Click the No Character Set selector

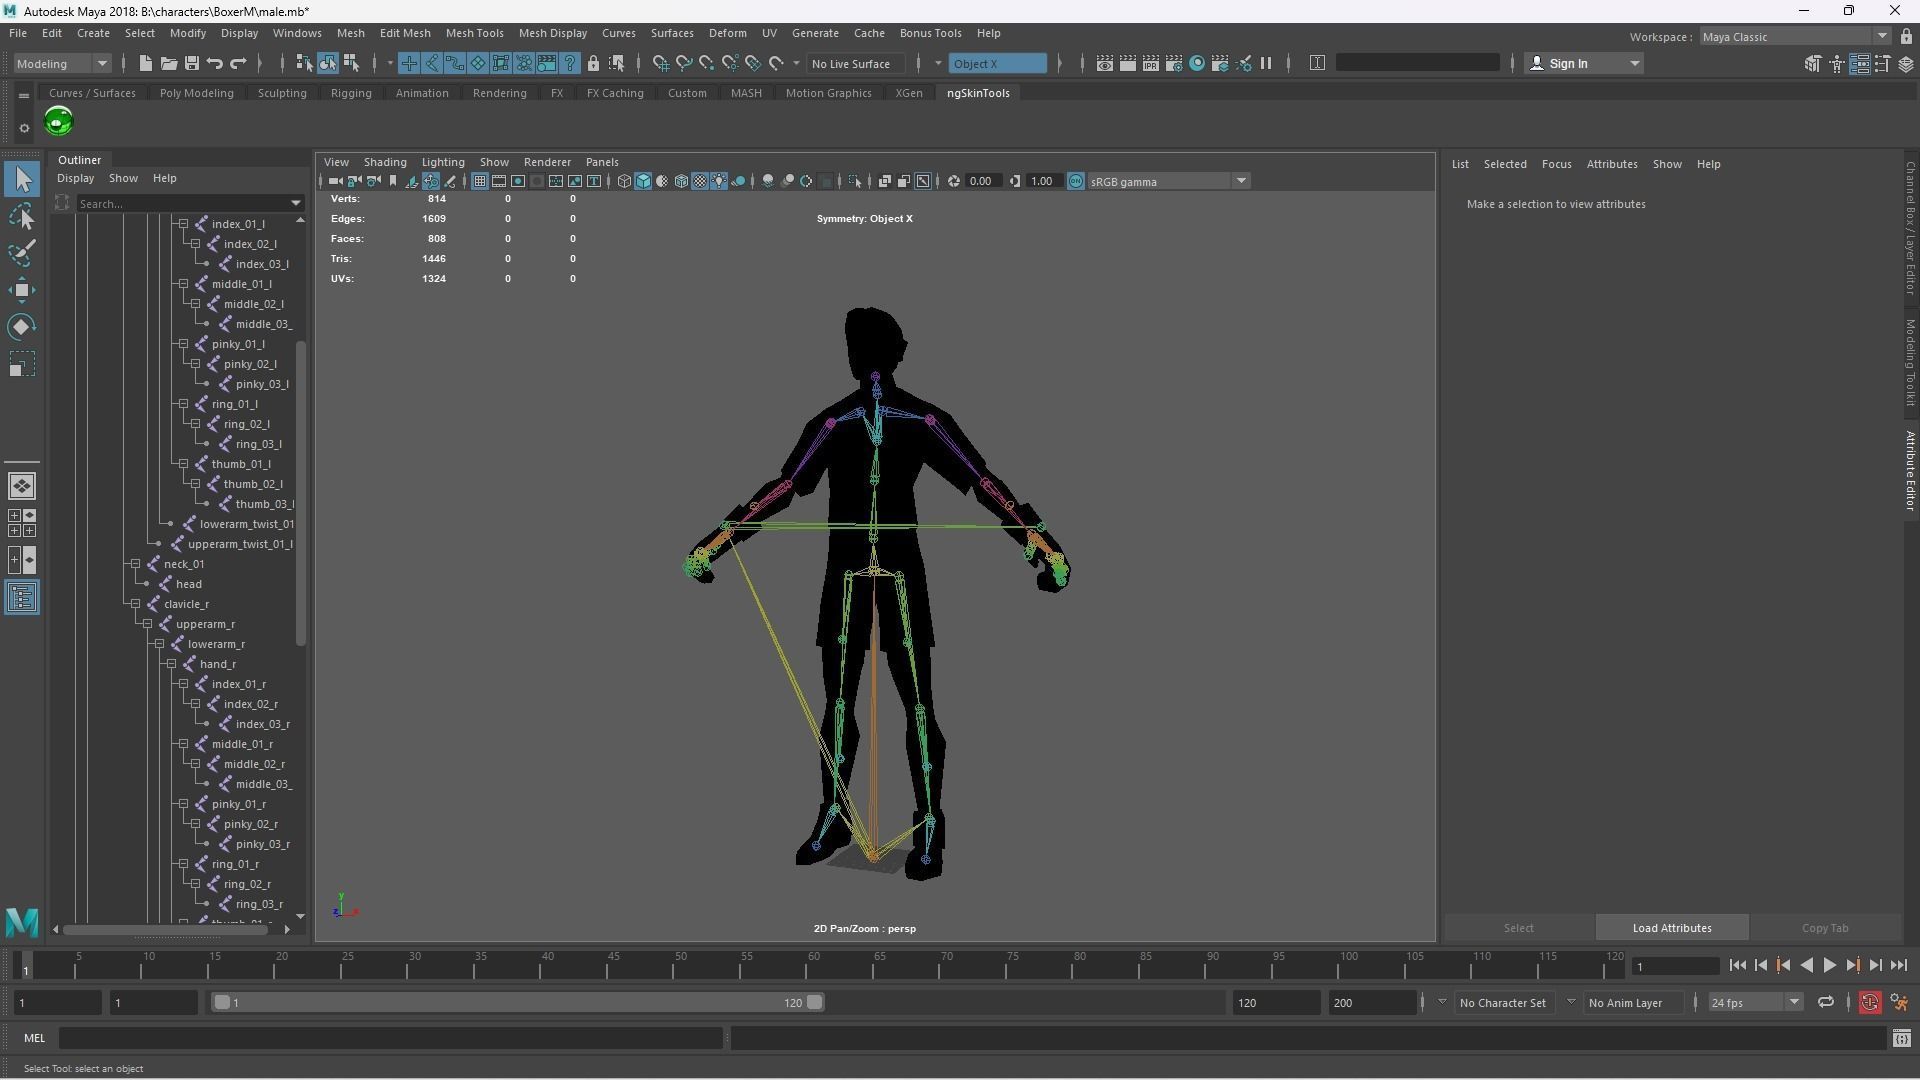click(1502, 1003)
